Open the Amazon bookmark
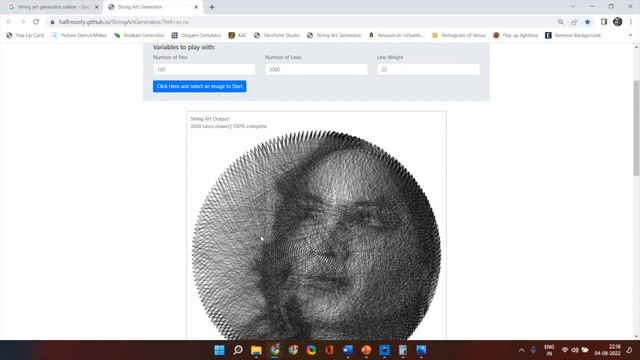This screenshot has height=360, width=640. 397,36
